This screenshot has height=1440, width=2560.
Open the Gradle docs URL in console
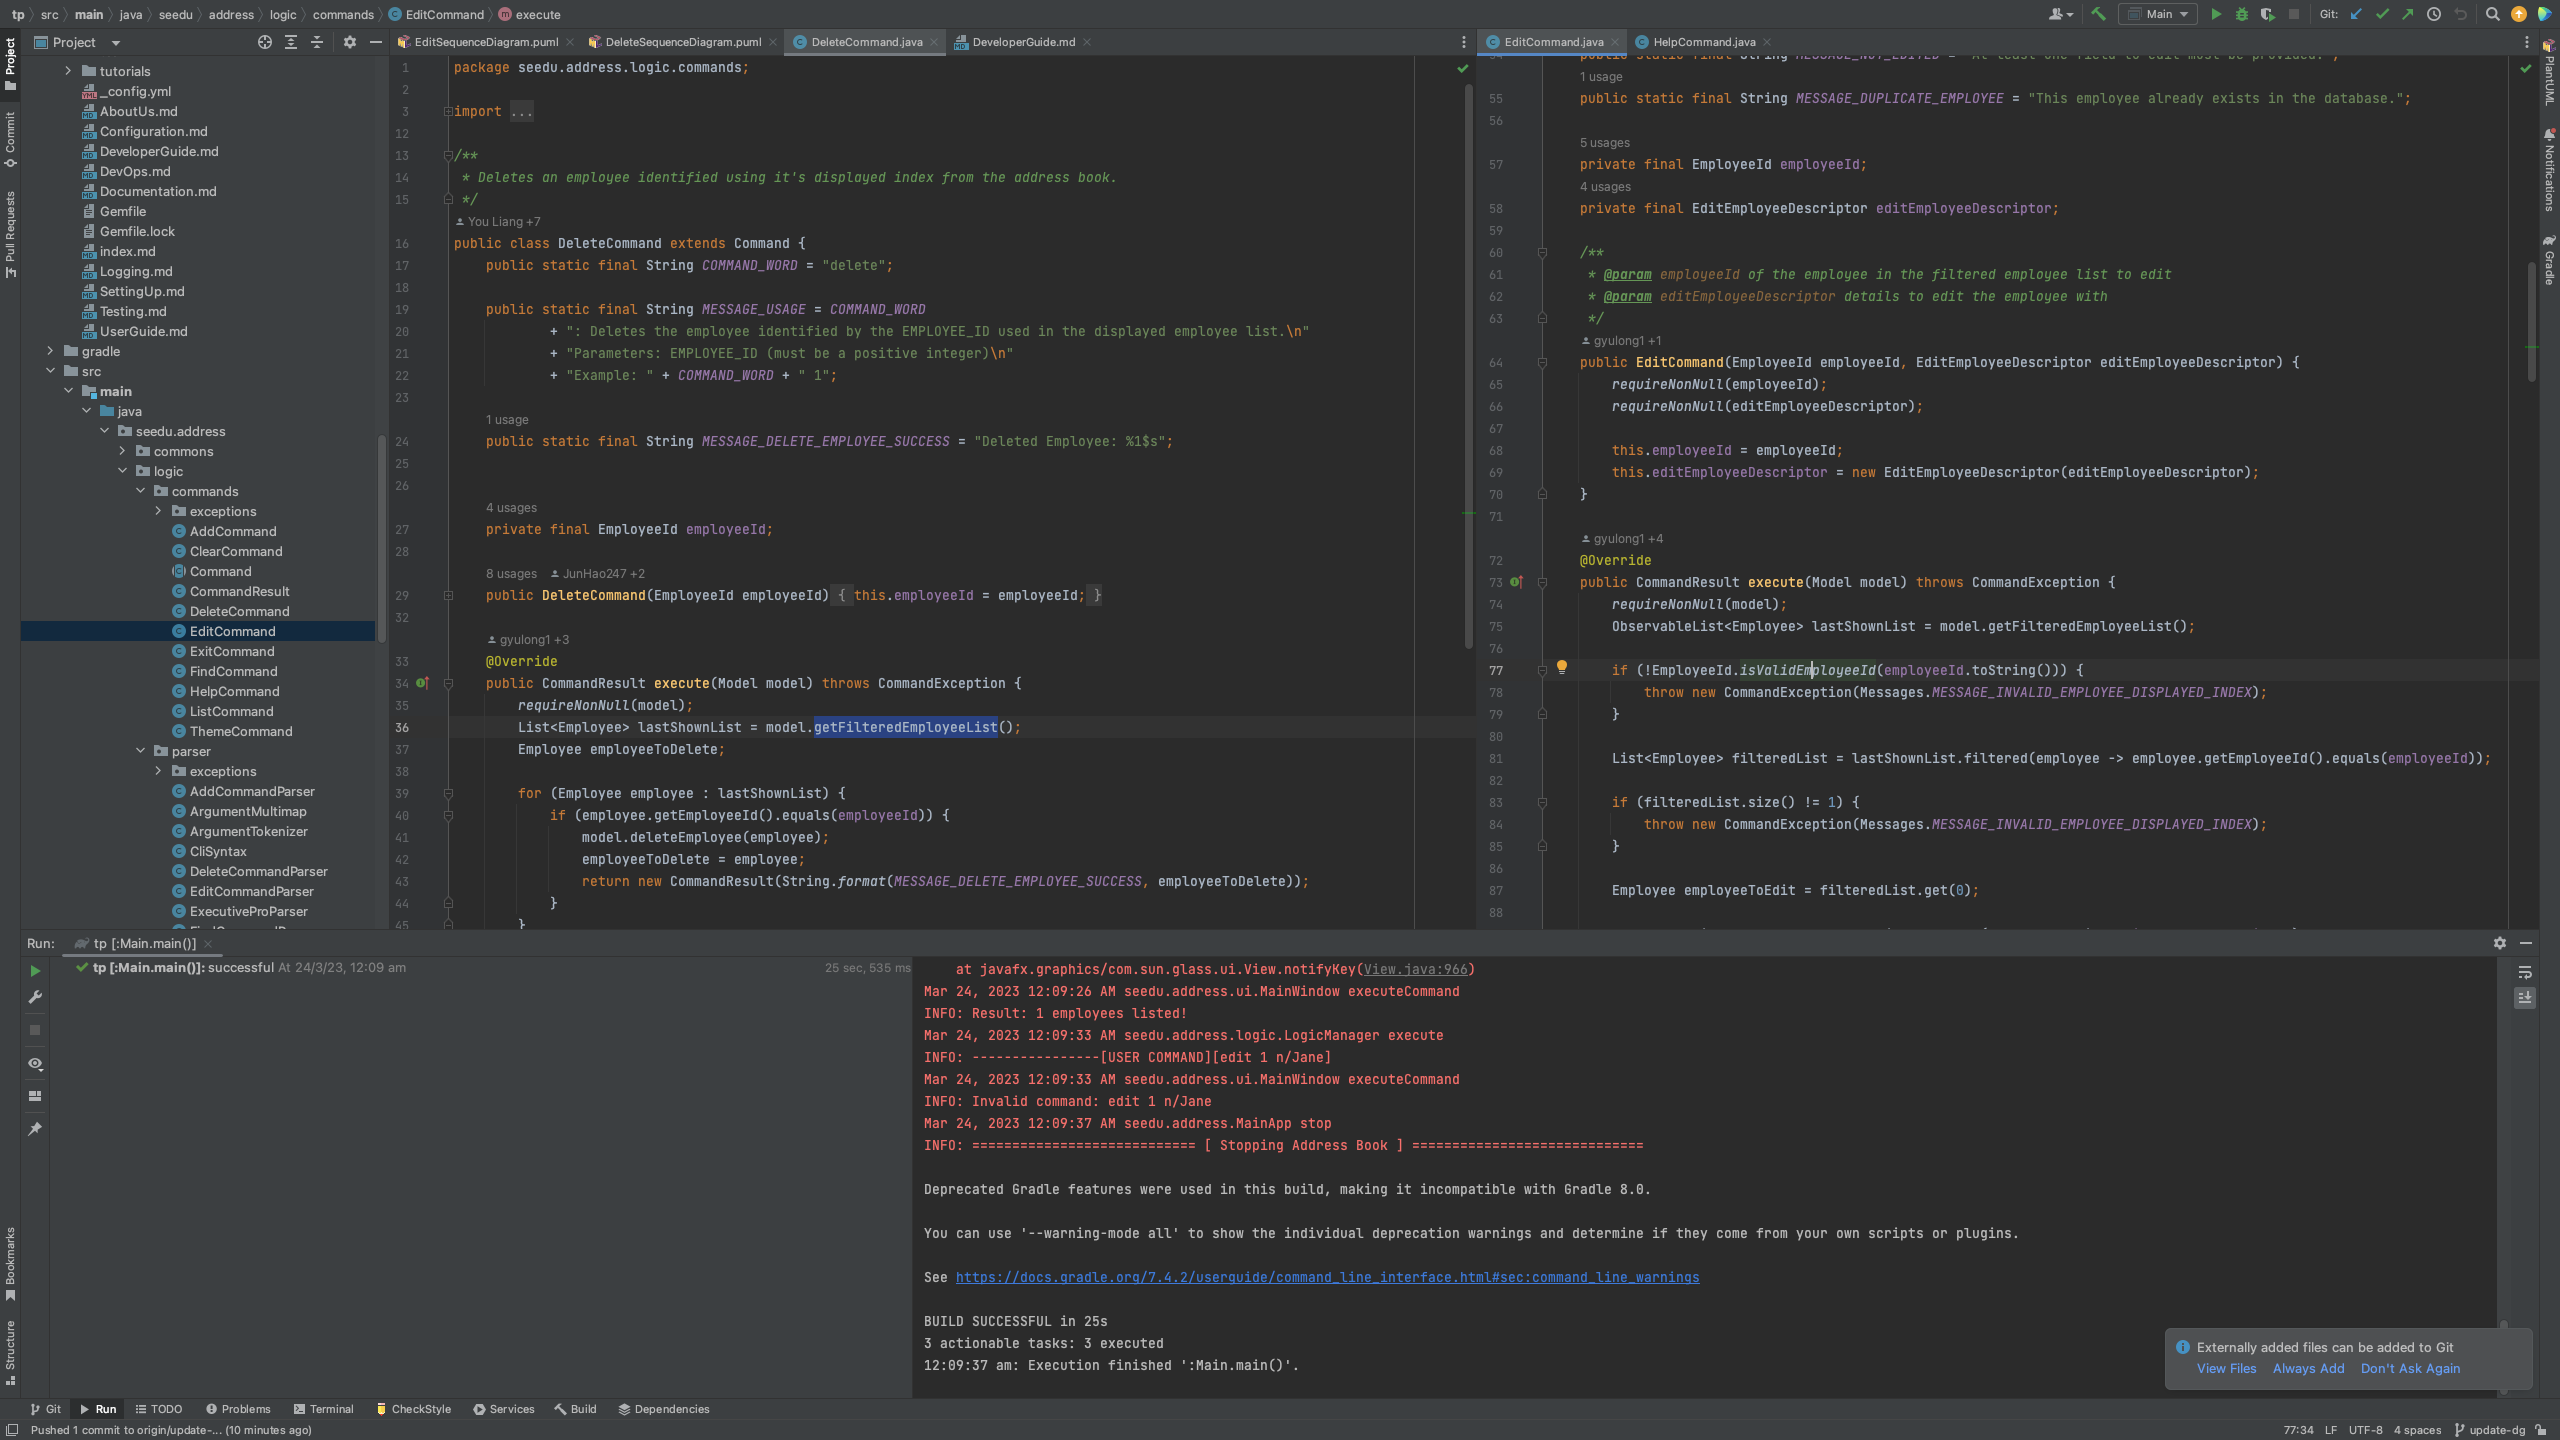click(x=1327, y=1277)
